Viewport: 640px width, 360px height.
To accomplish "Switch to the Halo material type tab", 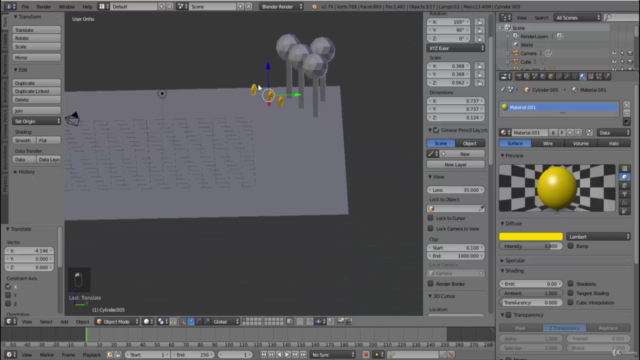I will (x=614, y=143).
